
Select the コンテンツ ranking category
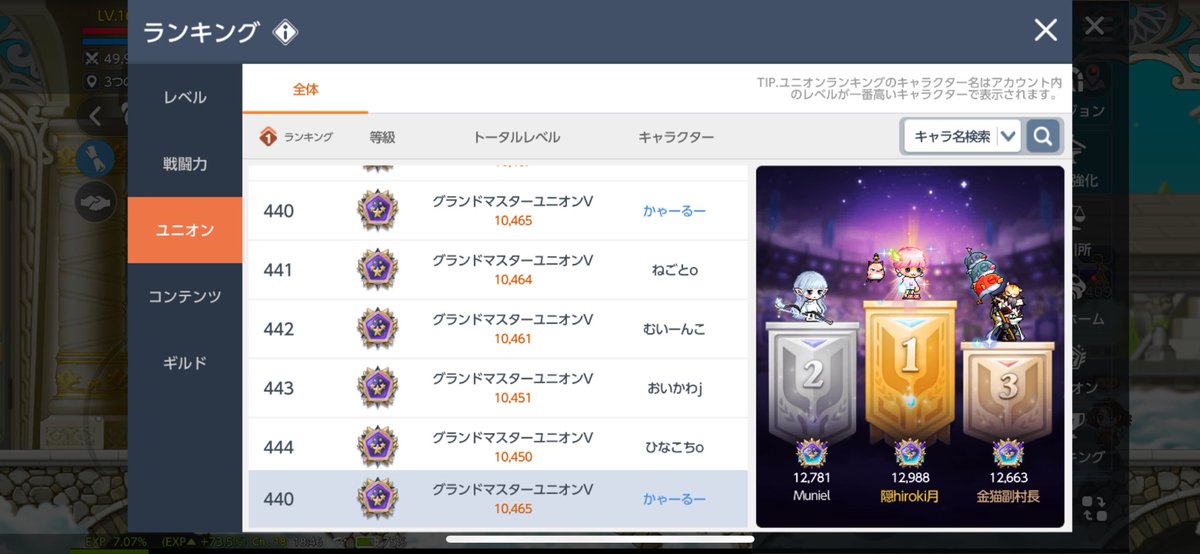(x=185, y=297)
